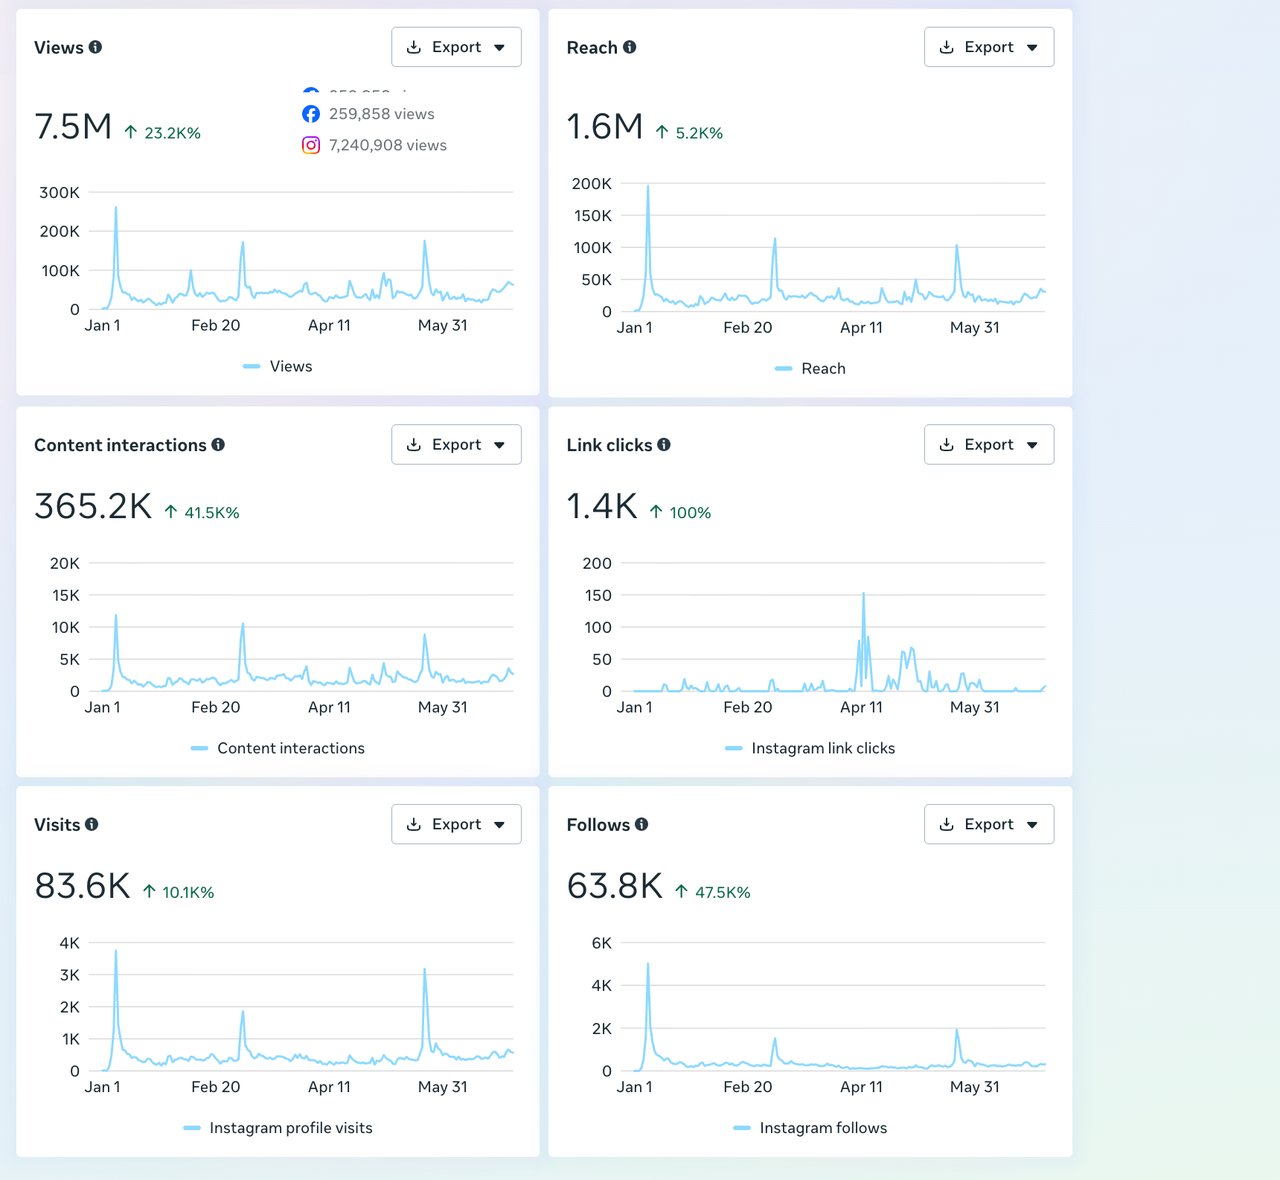Click the 7.5M total views value
The width and height of the screenshot is (1280, 1180).
pos(73,127)
